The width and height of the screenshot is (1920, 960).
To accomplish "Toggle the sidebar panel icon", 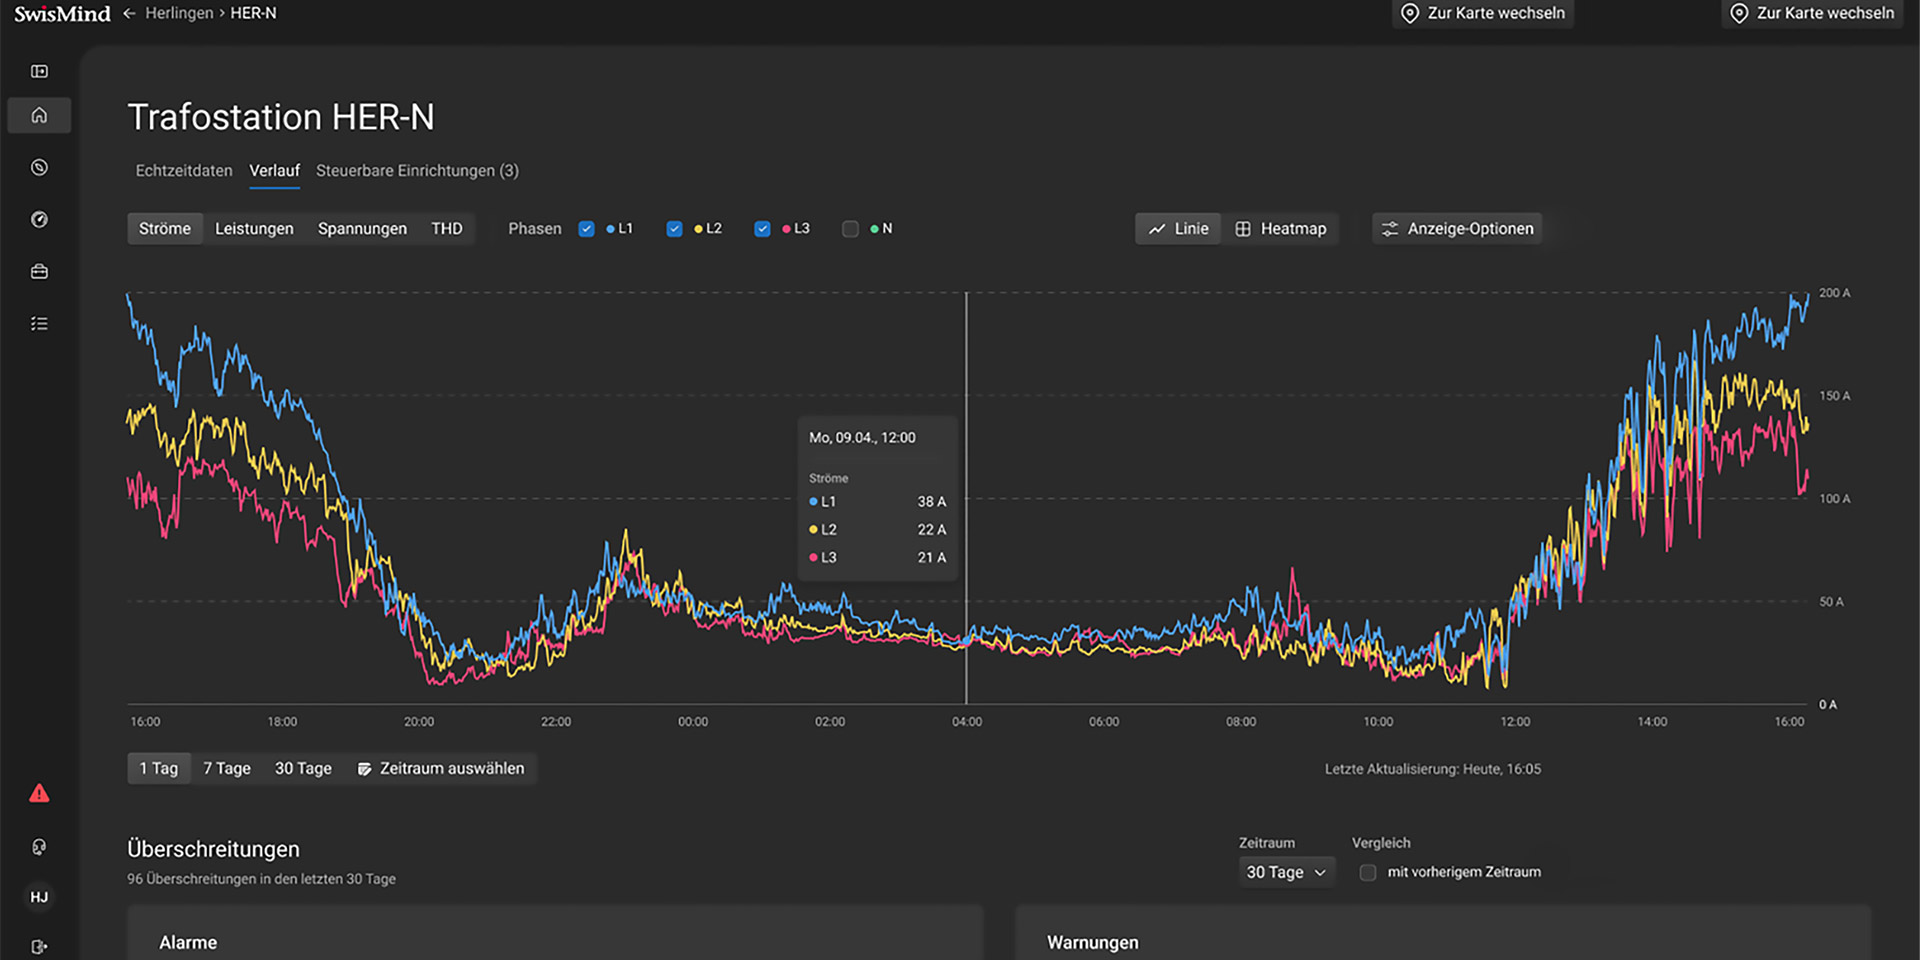I will 39,71.
